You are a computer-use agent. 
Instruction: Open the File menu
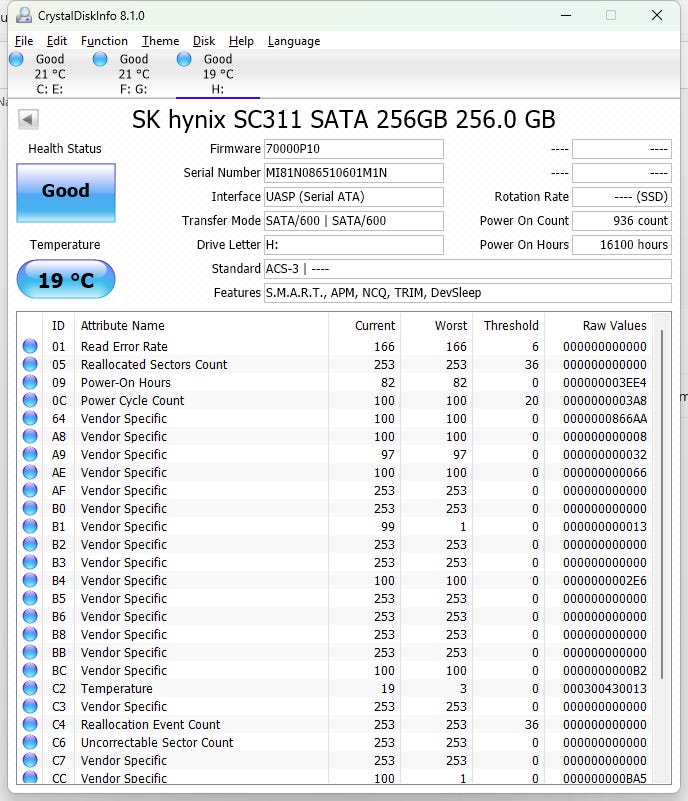point(24,41)
